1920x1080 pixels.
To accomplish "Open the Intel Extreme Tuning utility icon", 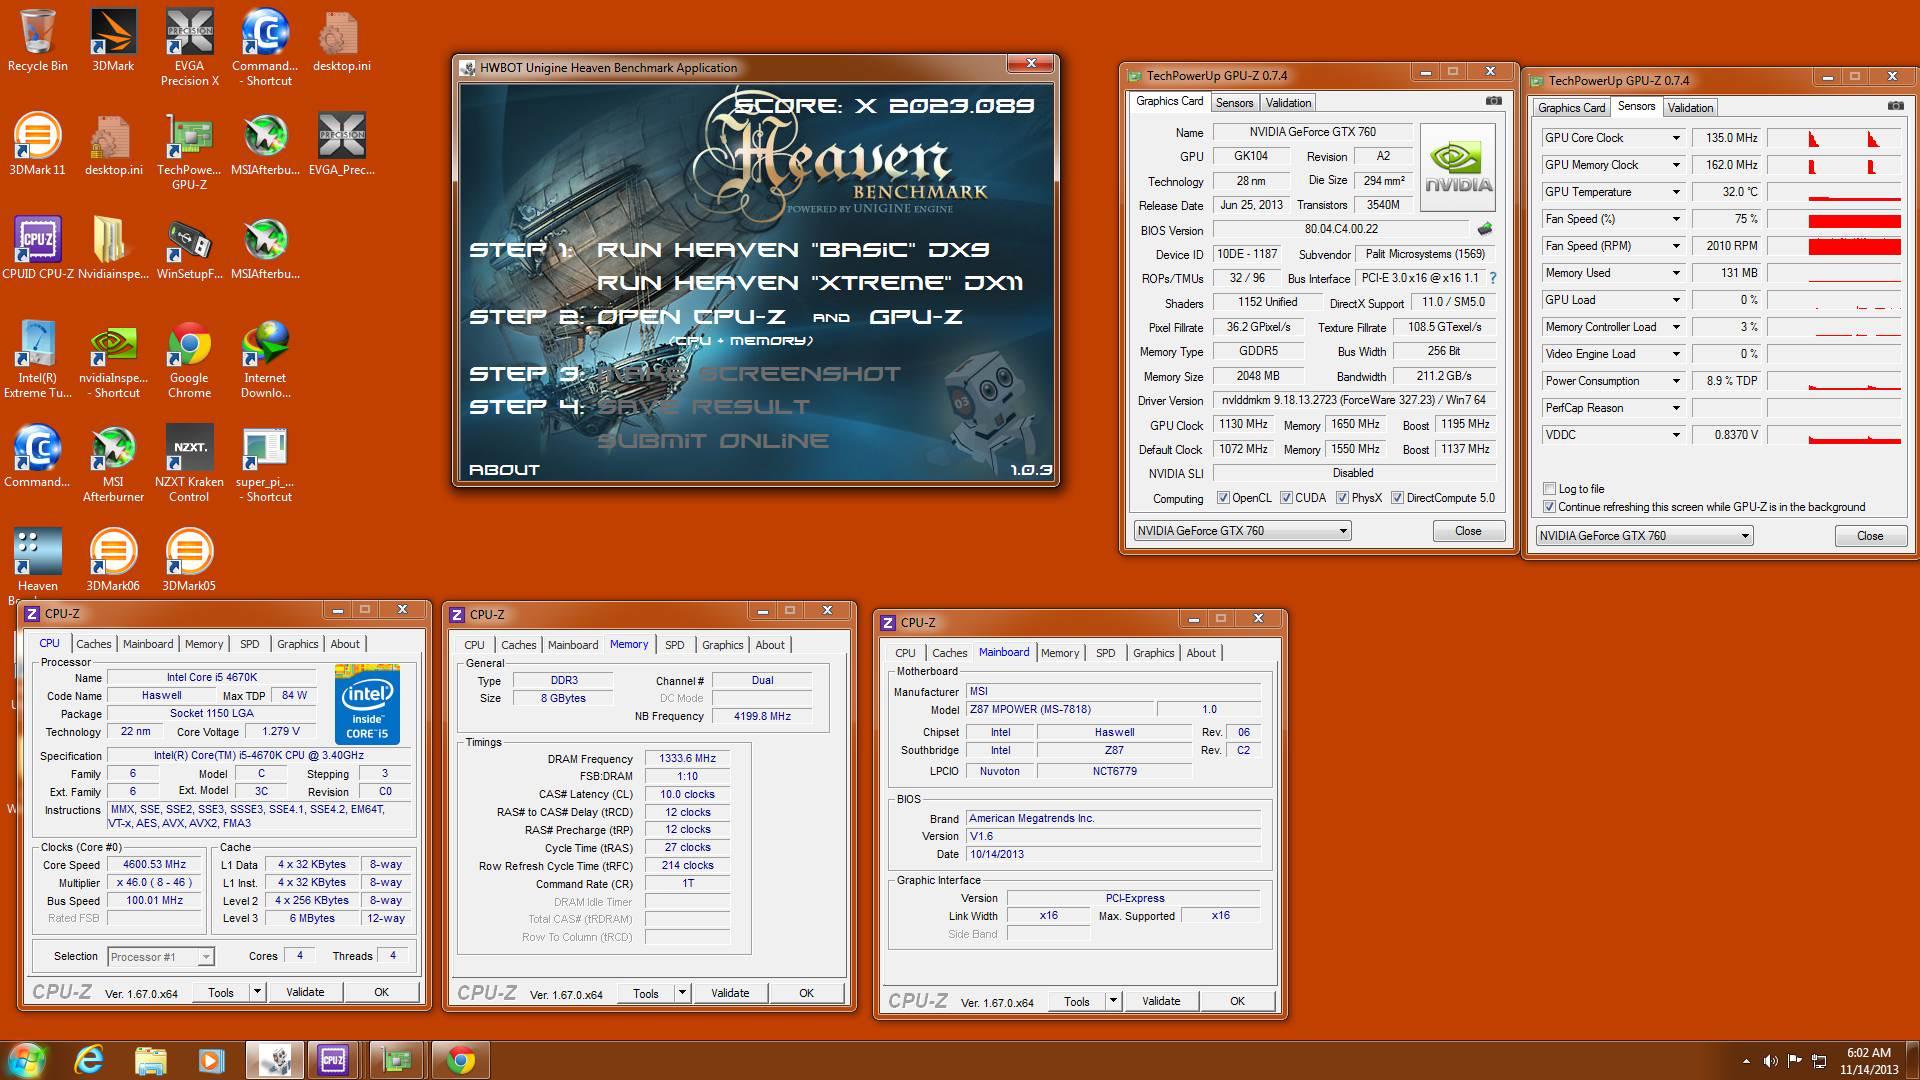I will (38, 359).
